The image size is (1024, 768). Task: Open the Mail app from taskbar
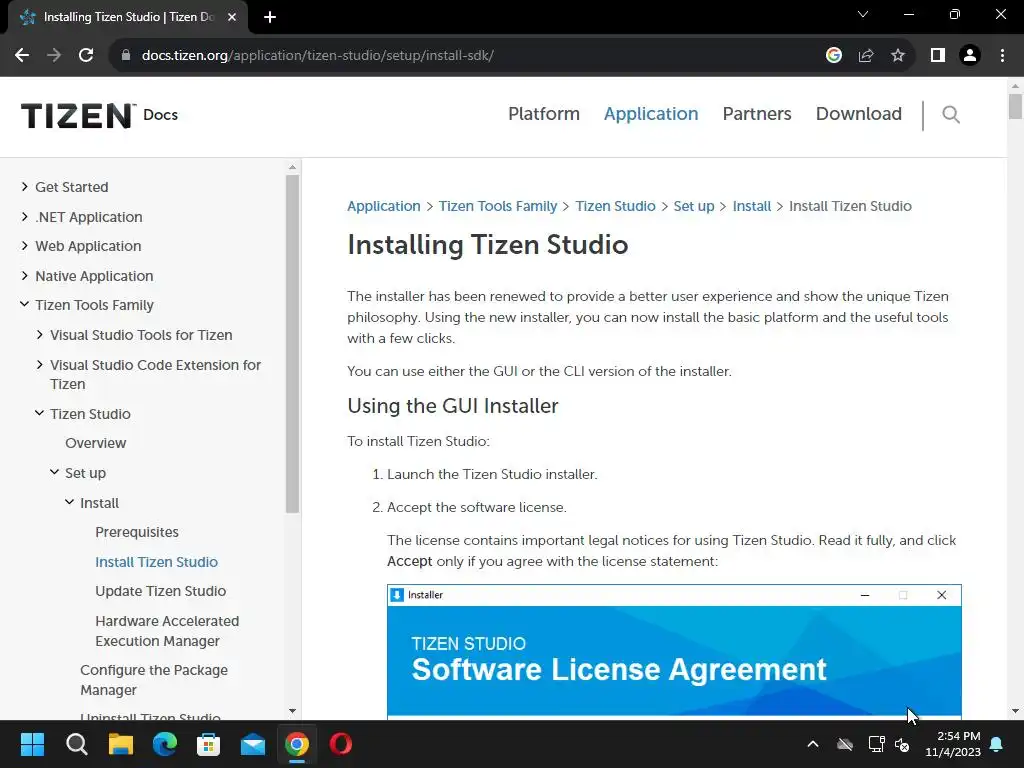click(x=253, y=744)
